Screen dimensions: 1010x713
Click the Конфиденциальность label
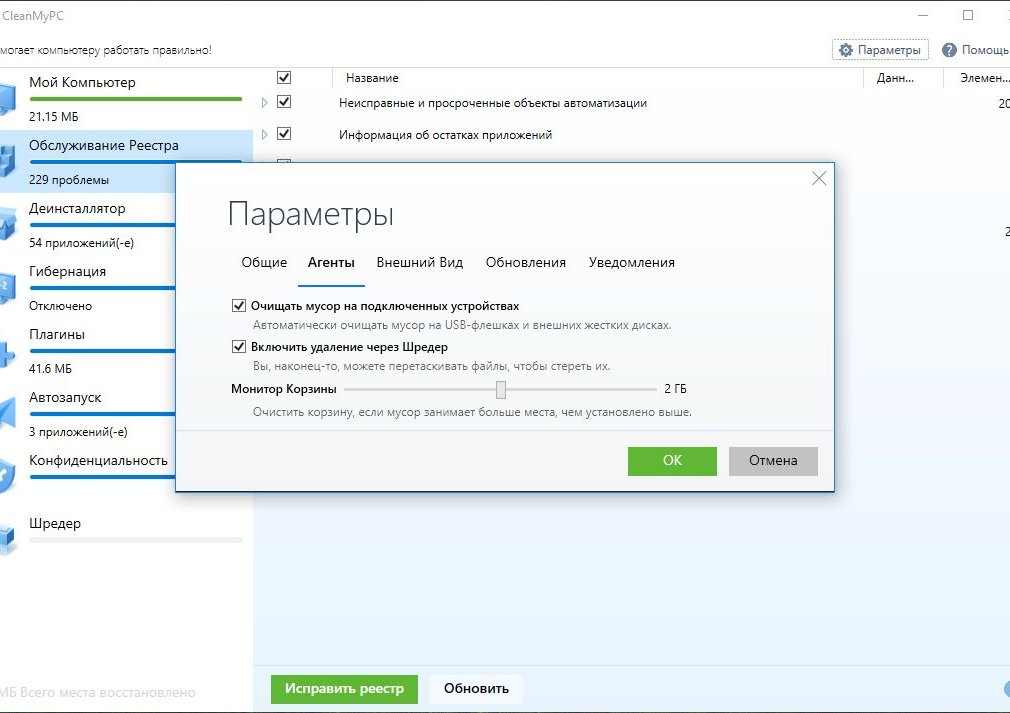coord(98,461)
